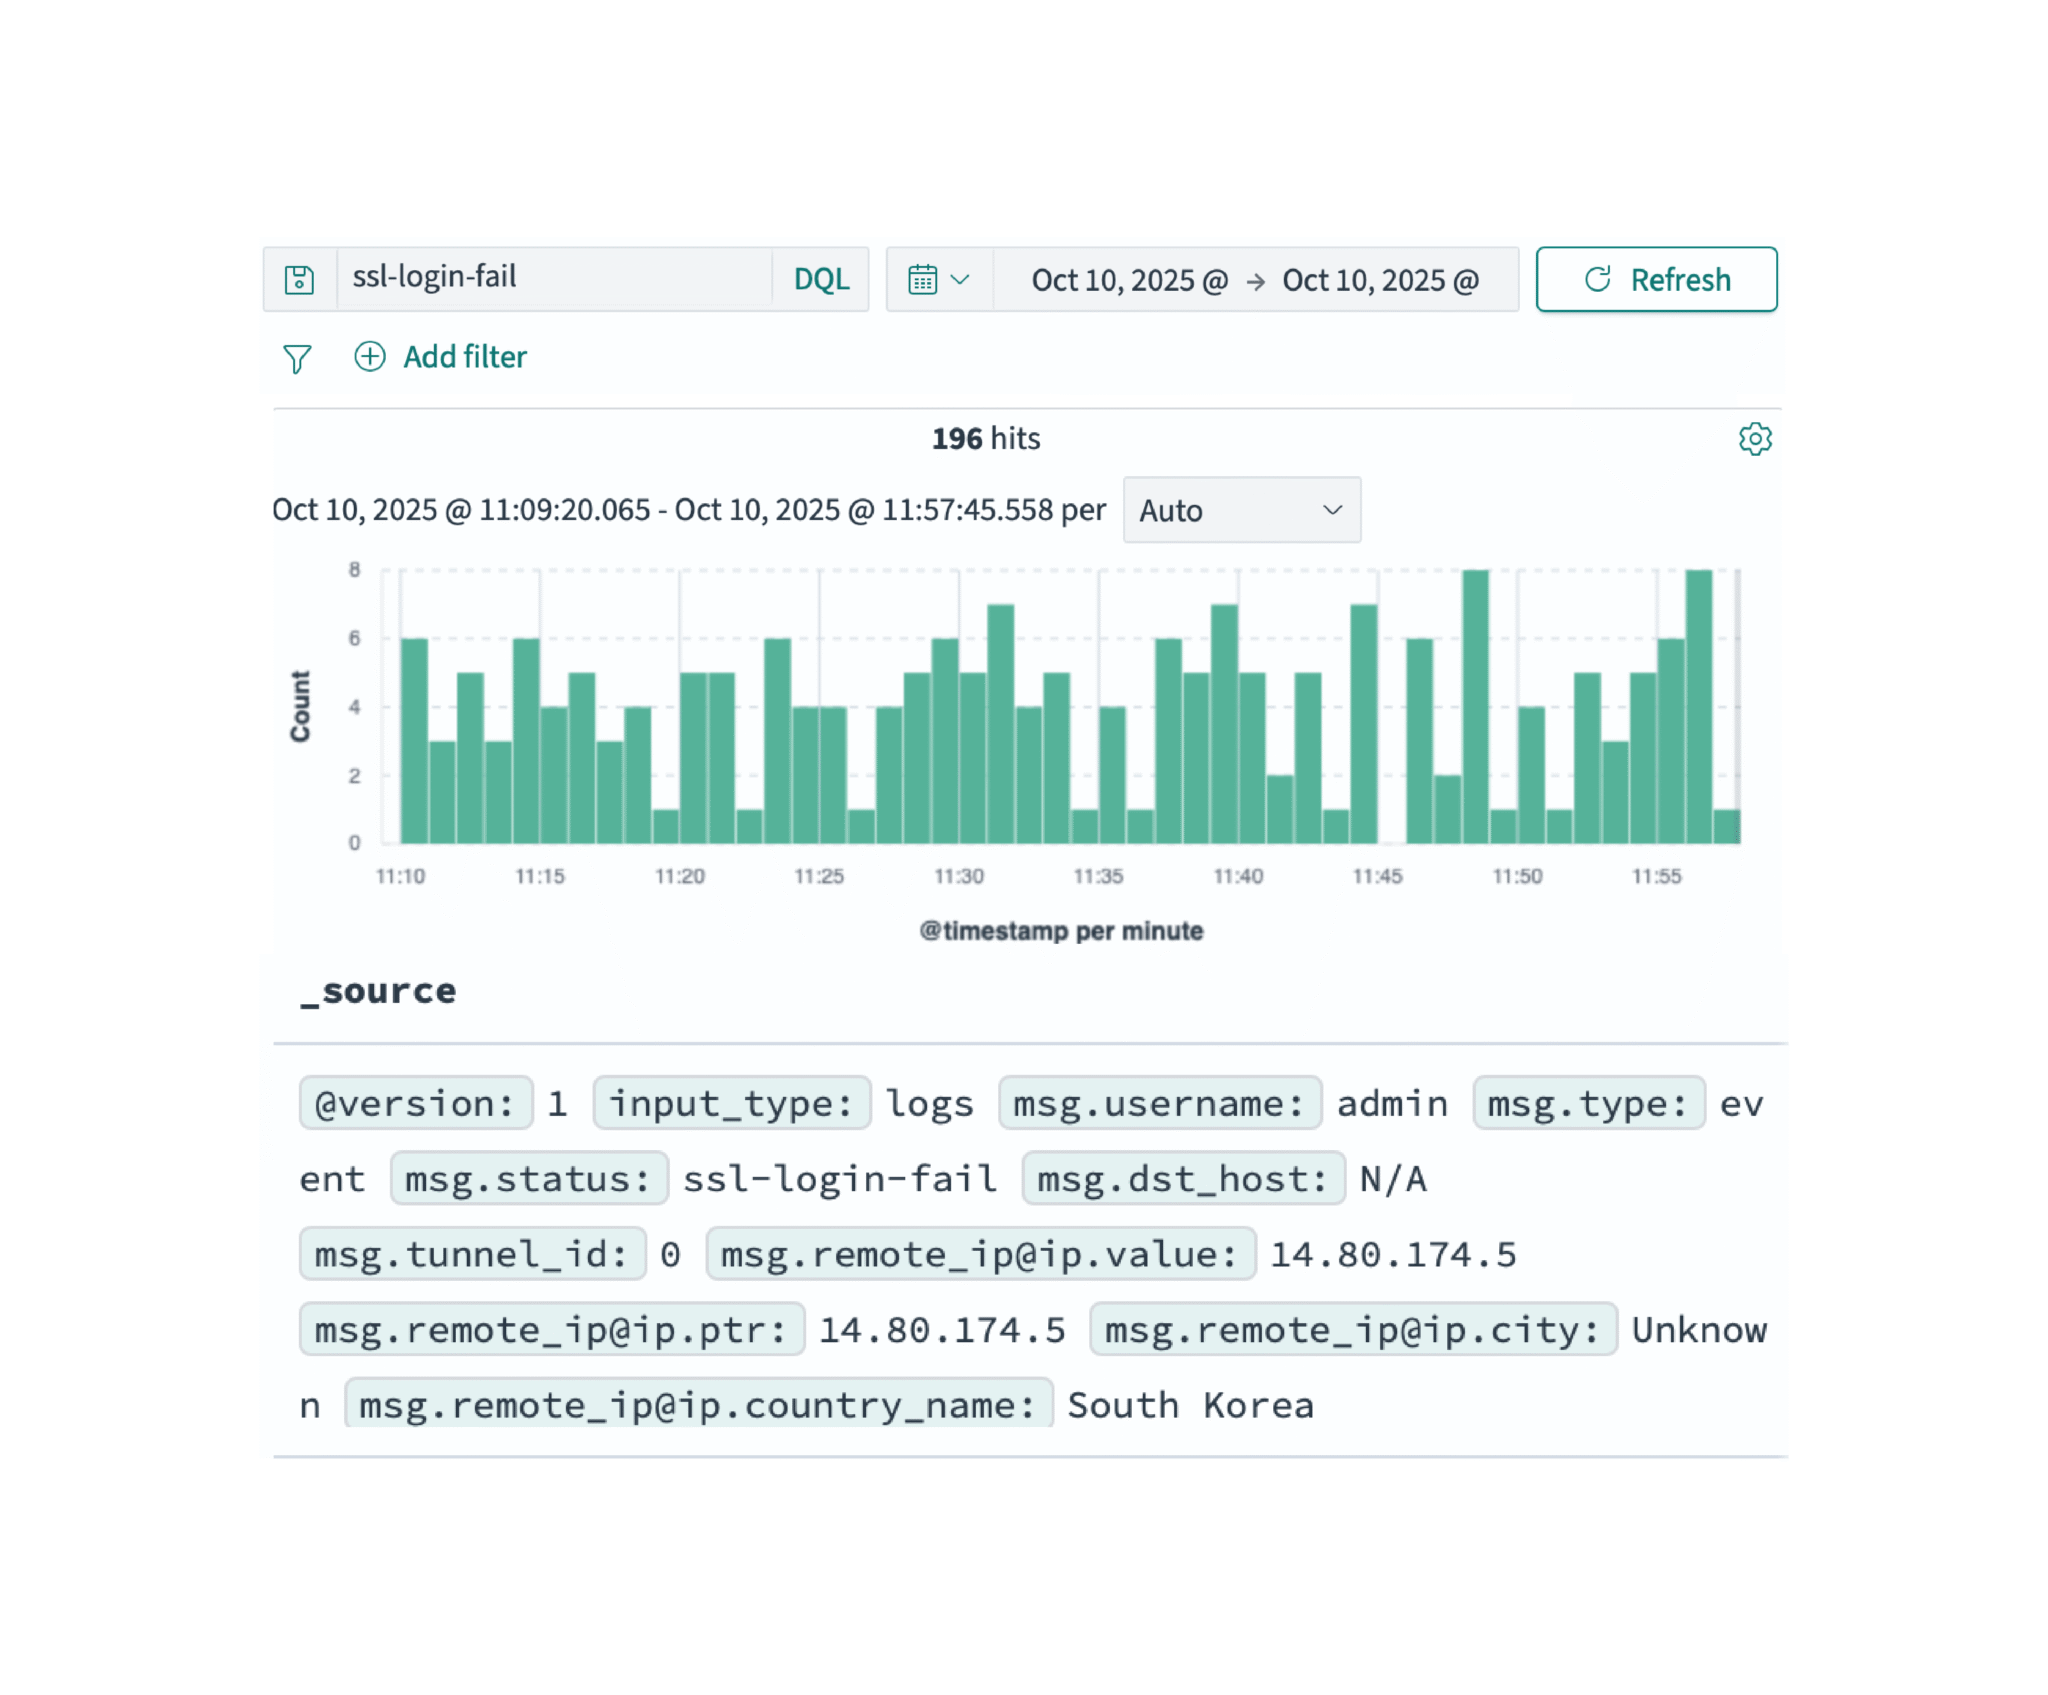The width and height of the screenshot is (2048, 1695).
Task: Click the msg.username: field label
Action: [1160, 1103]
